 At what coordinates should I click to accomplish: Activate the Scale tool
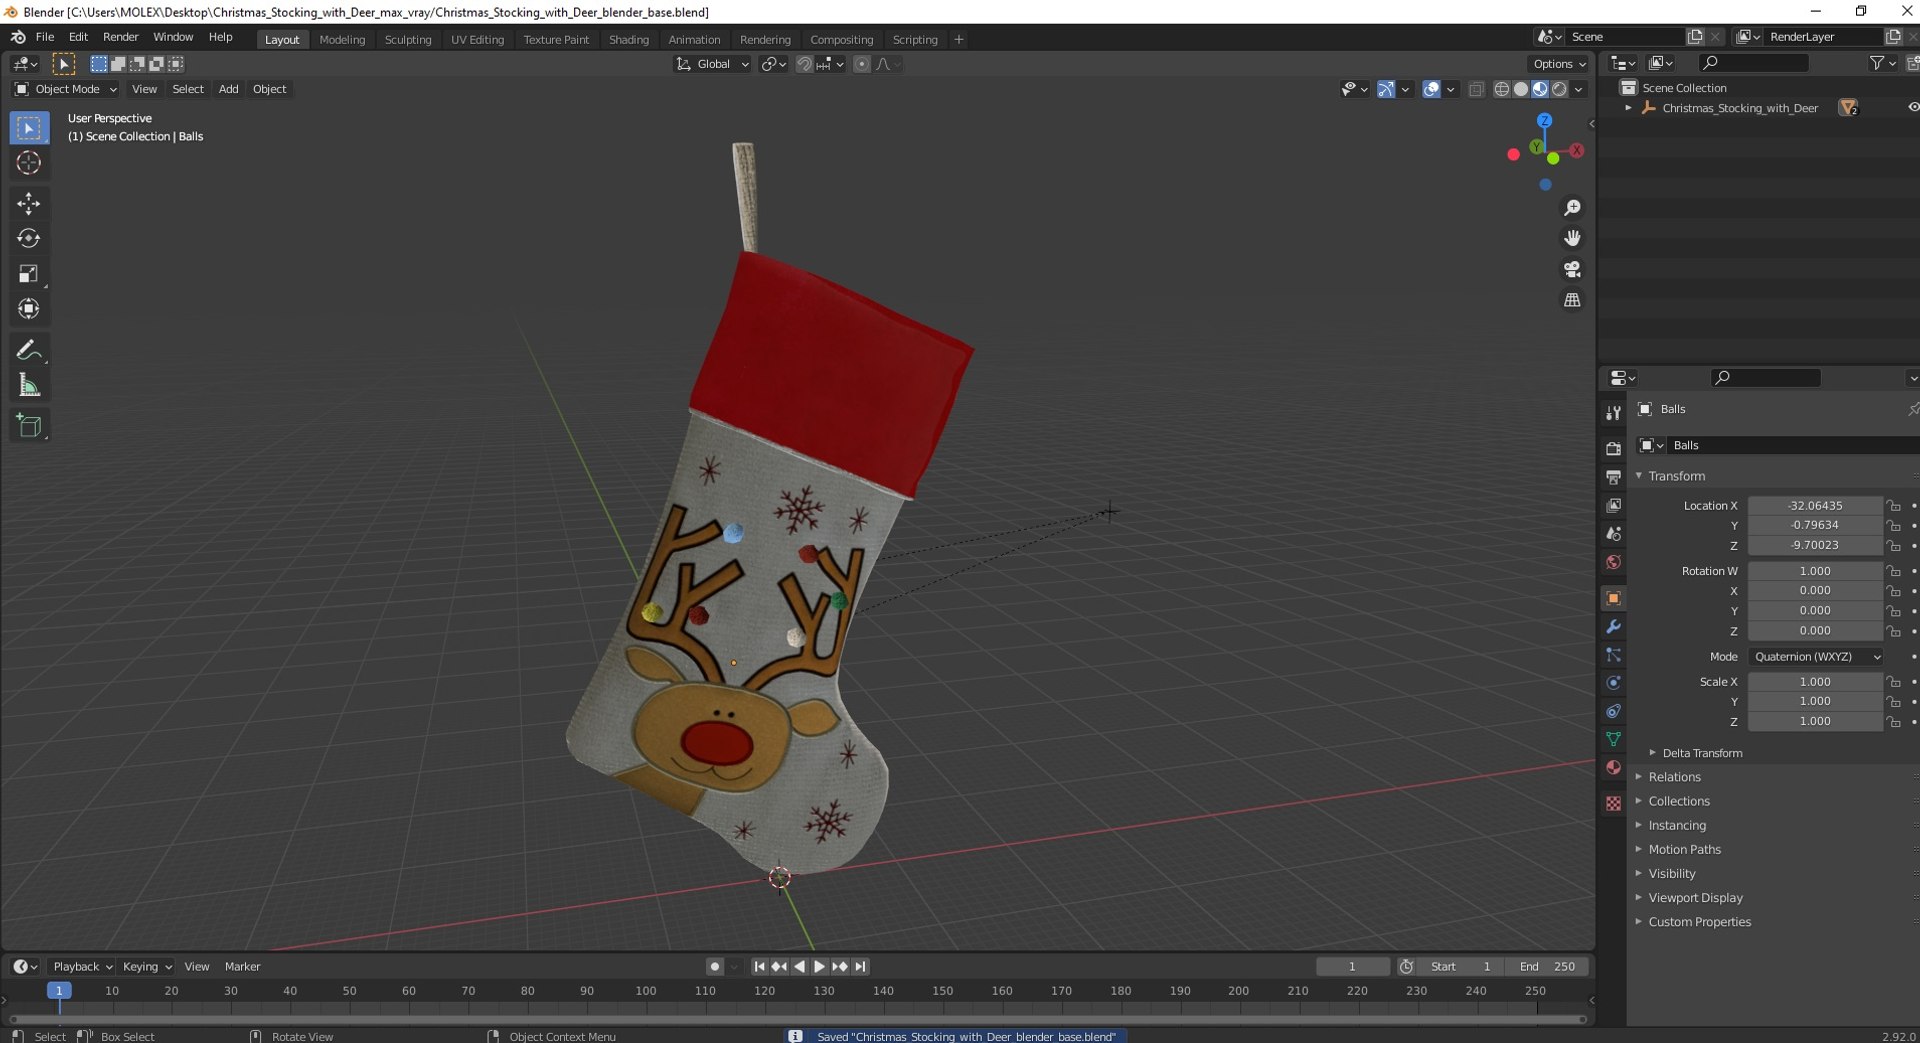click(29, 274)
